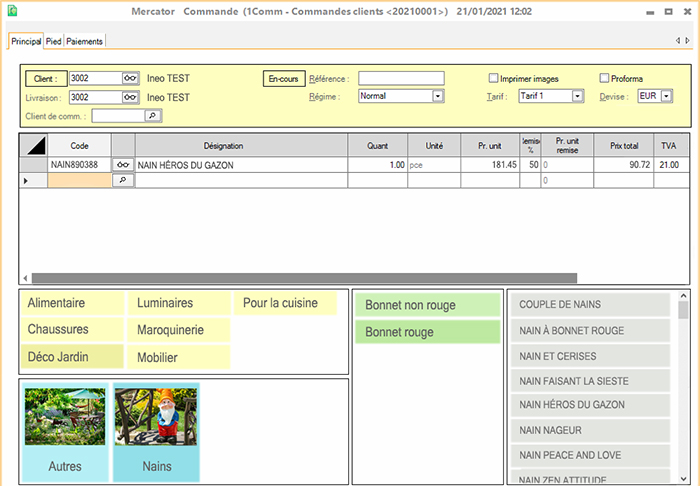This screenshot has height=486, width=700.
Task: Enable the Imprimer images checkbox
Action: tap(493, 78)
